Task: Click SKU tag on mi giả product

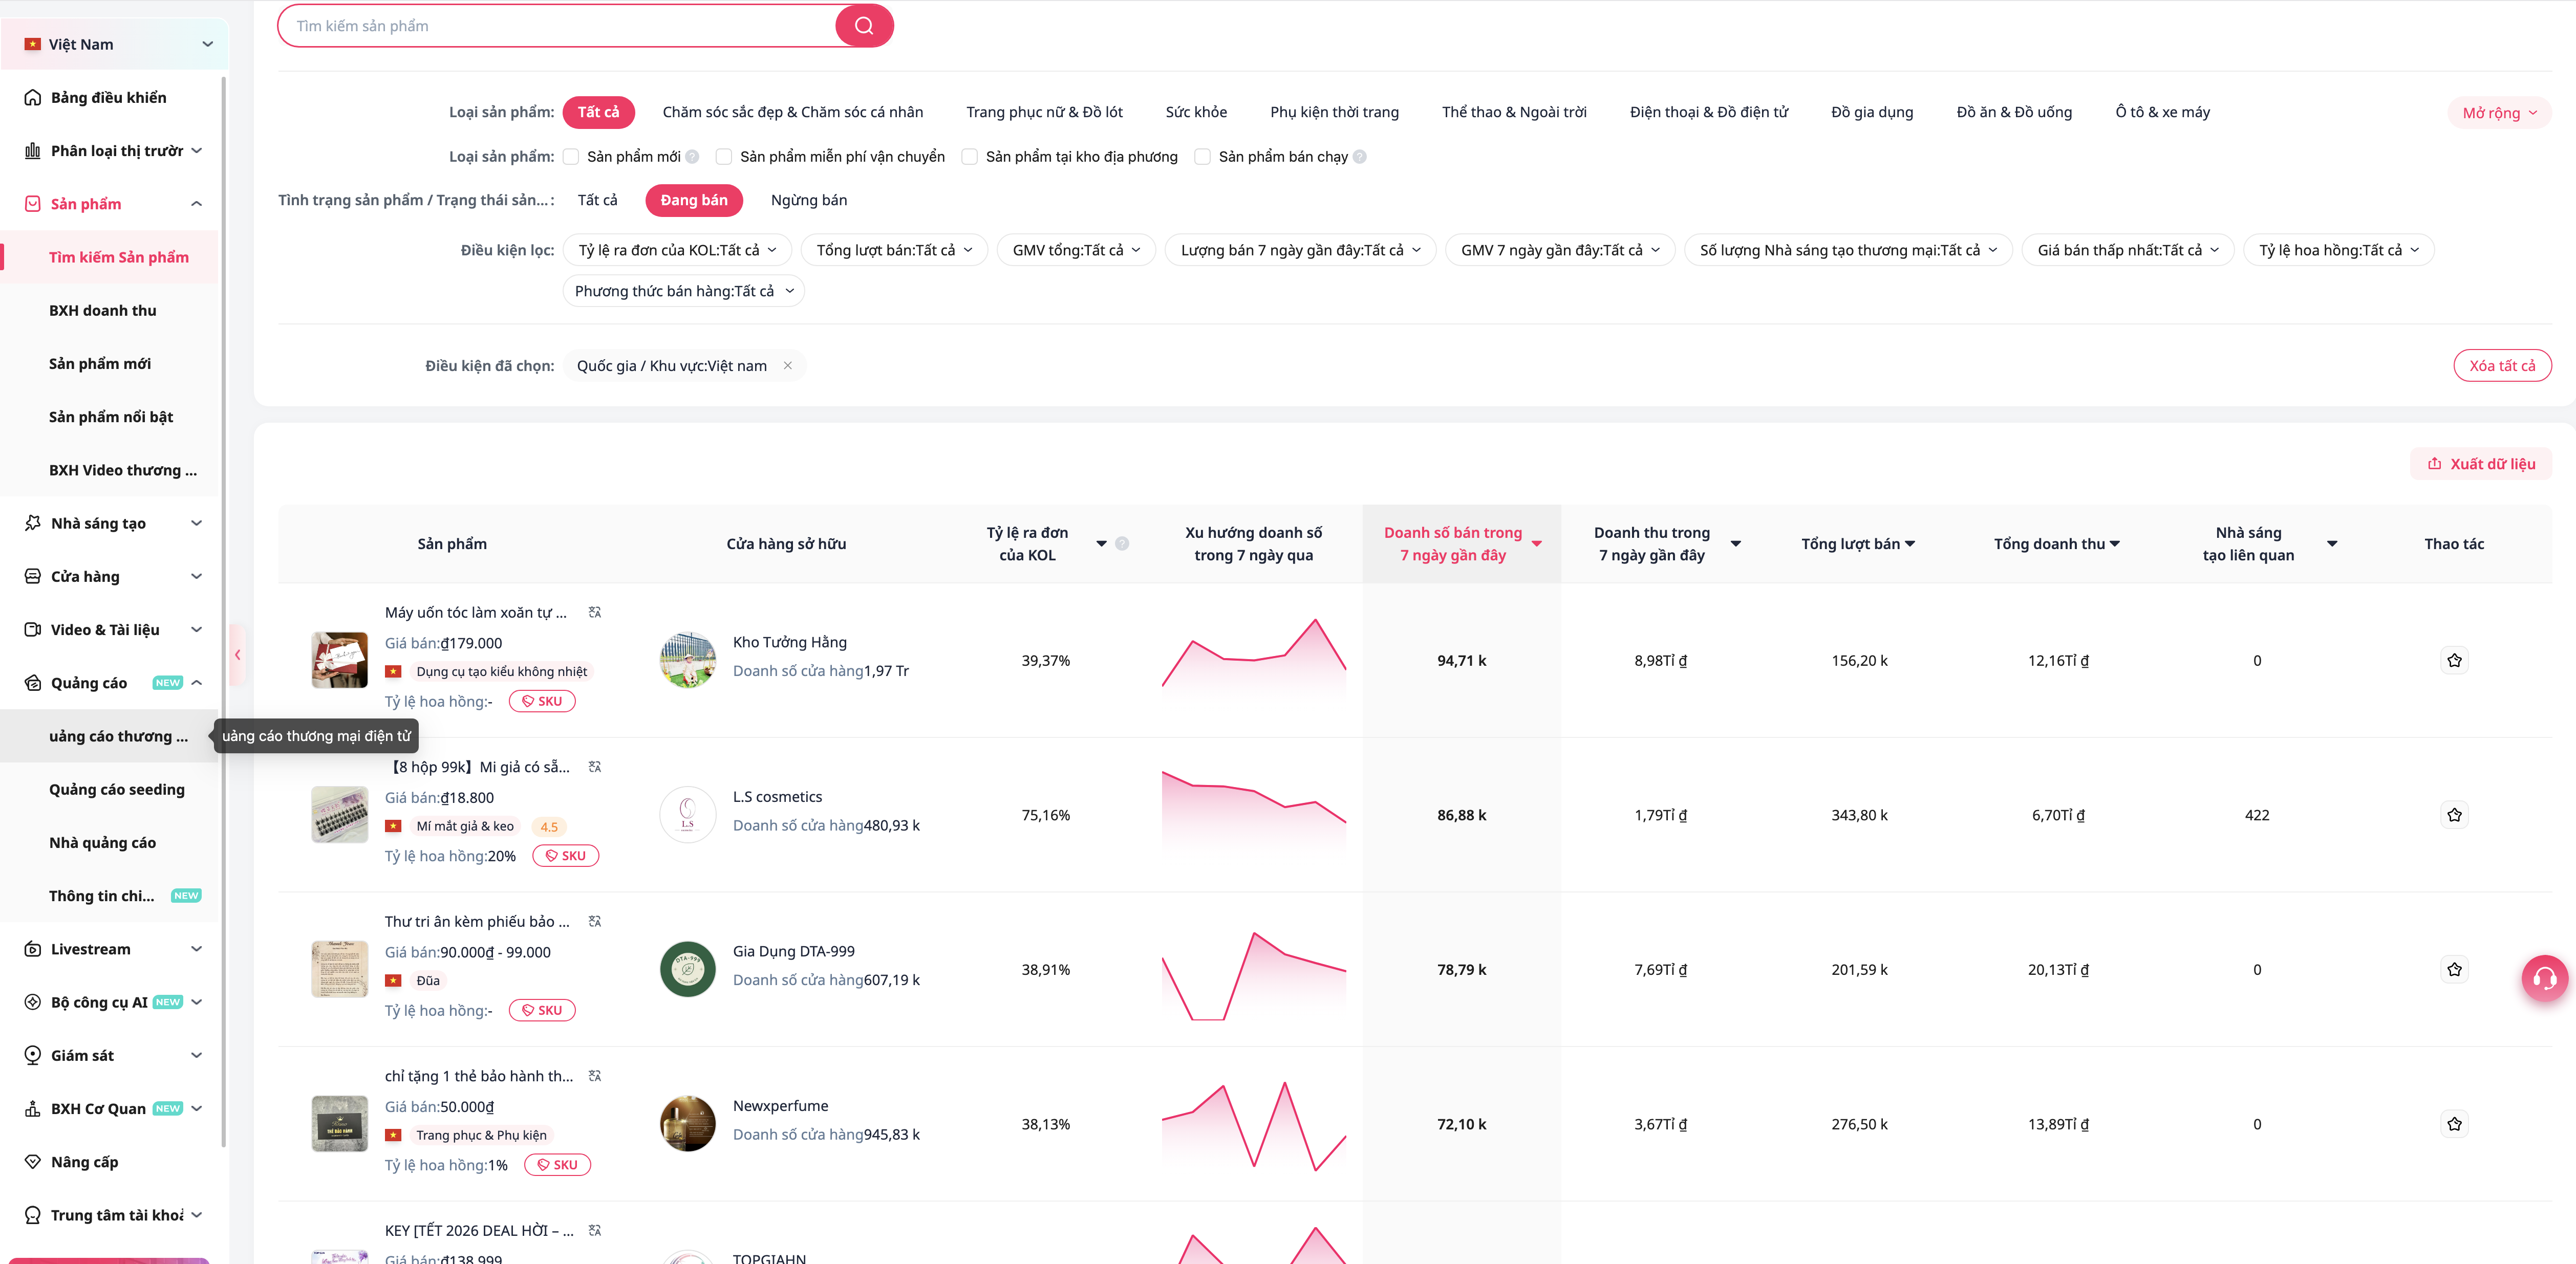Action: coord(565,856)
